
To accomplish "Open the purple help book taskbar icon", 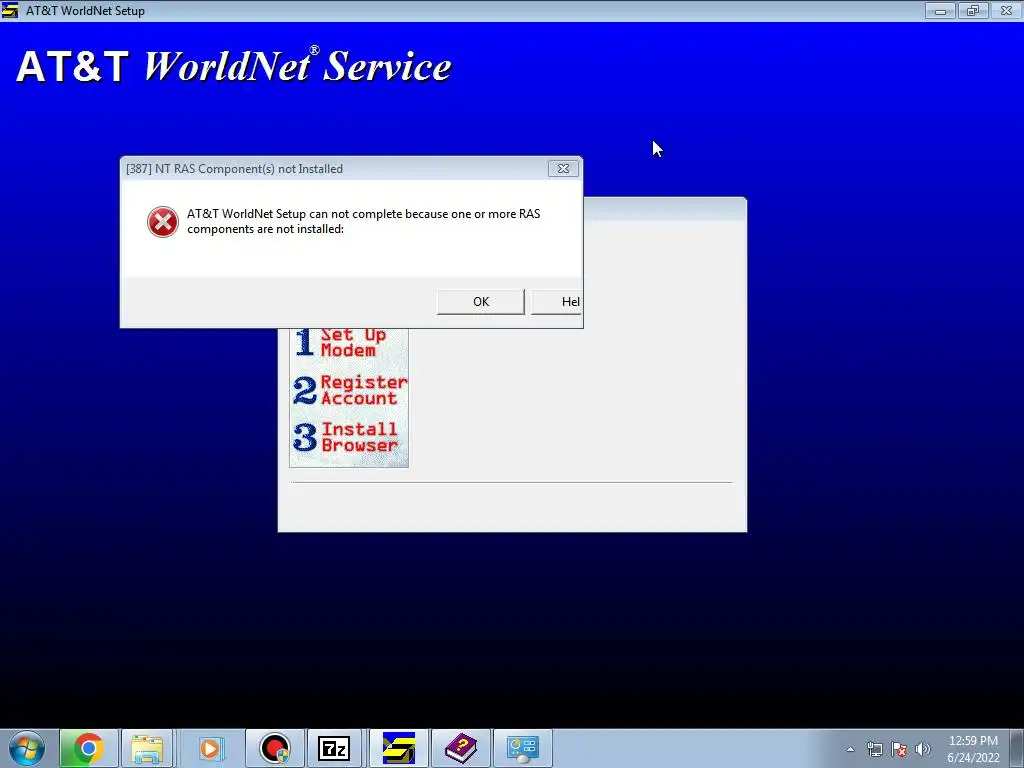I will pos(461,748).
